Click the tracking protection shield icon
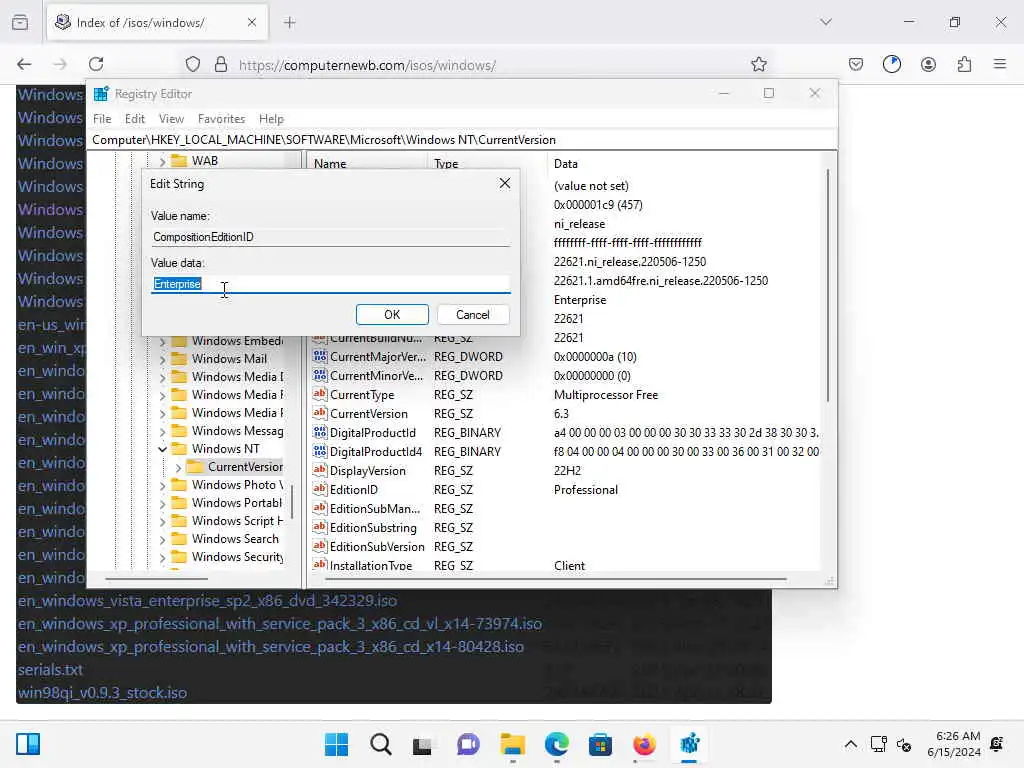The image size is (1024, 768). [x=193, y=64]
